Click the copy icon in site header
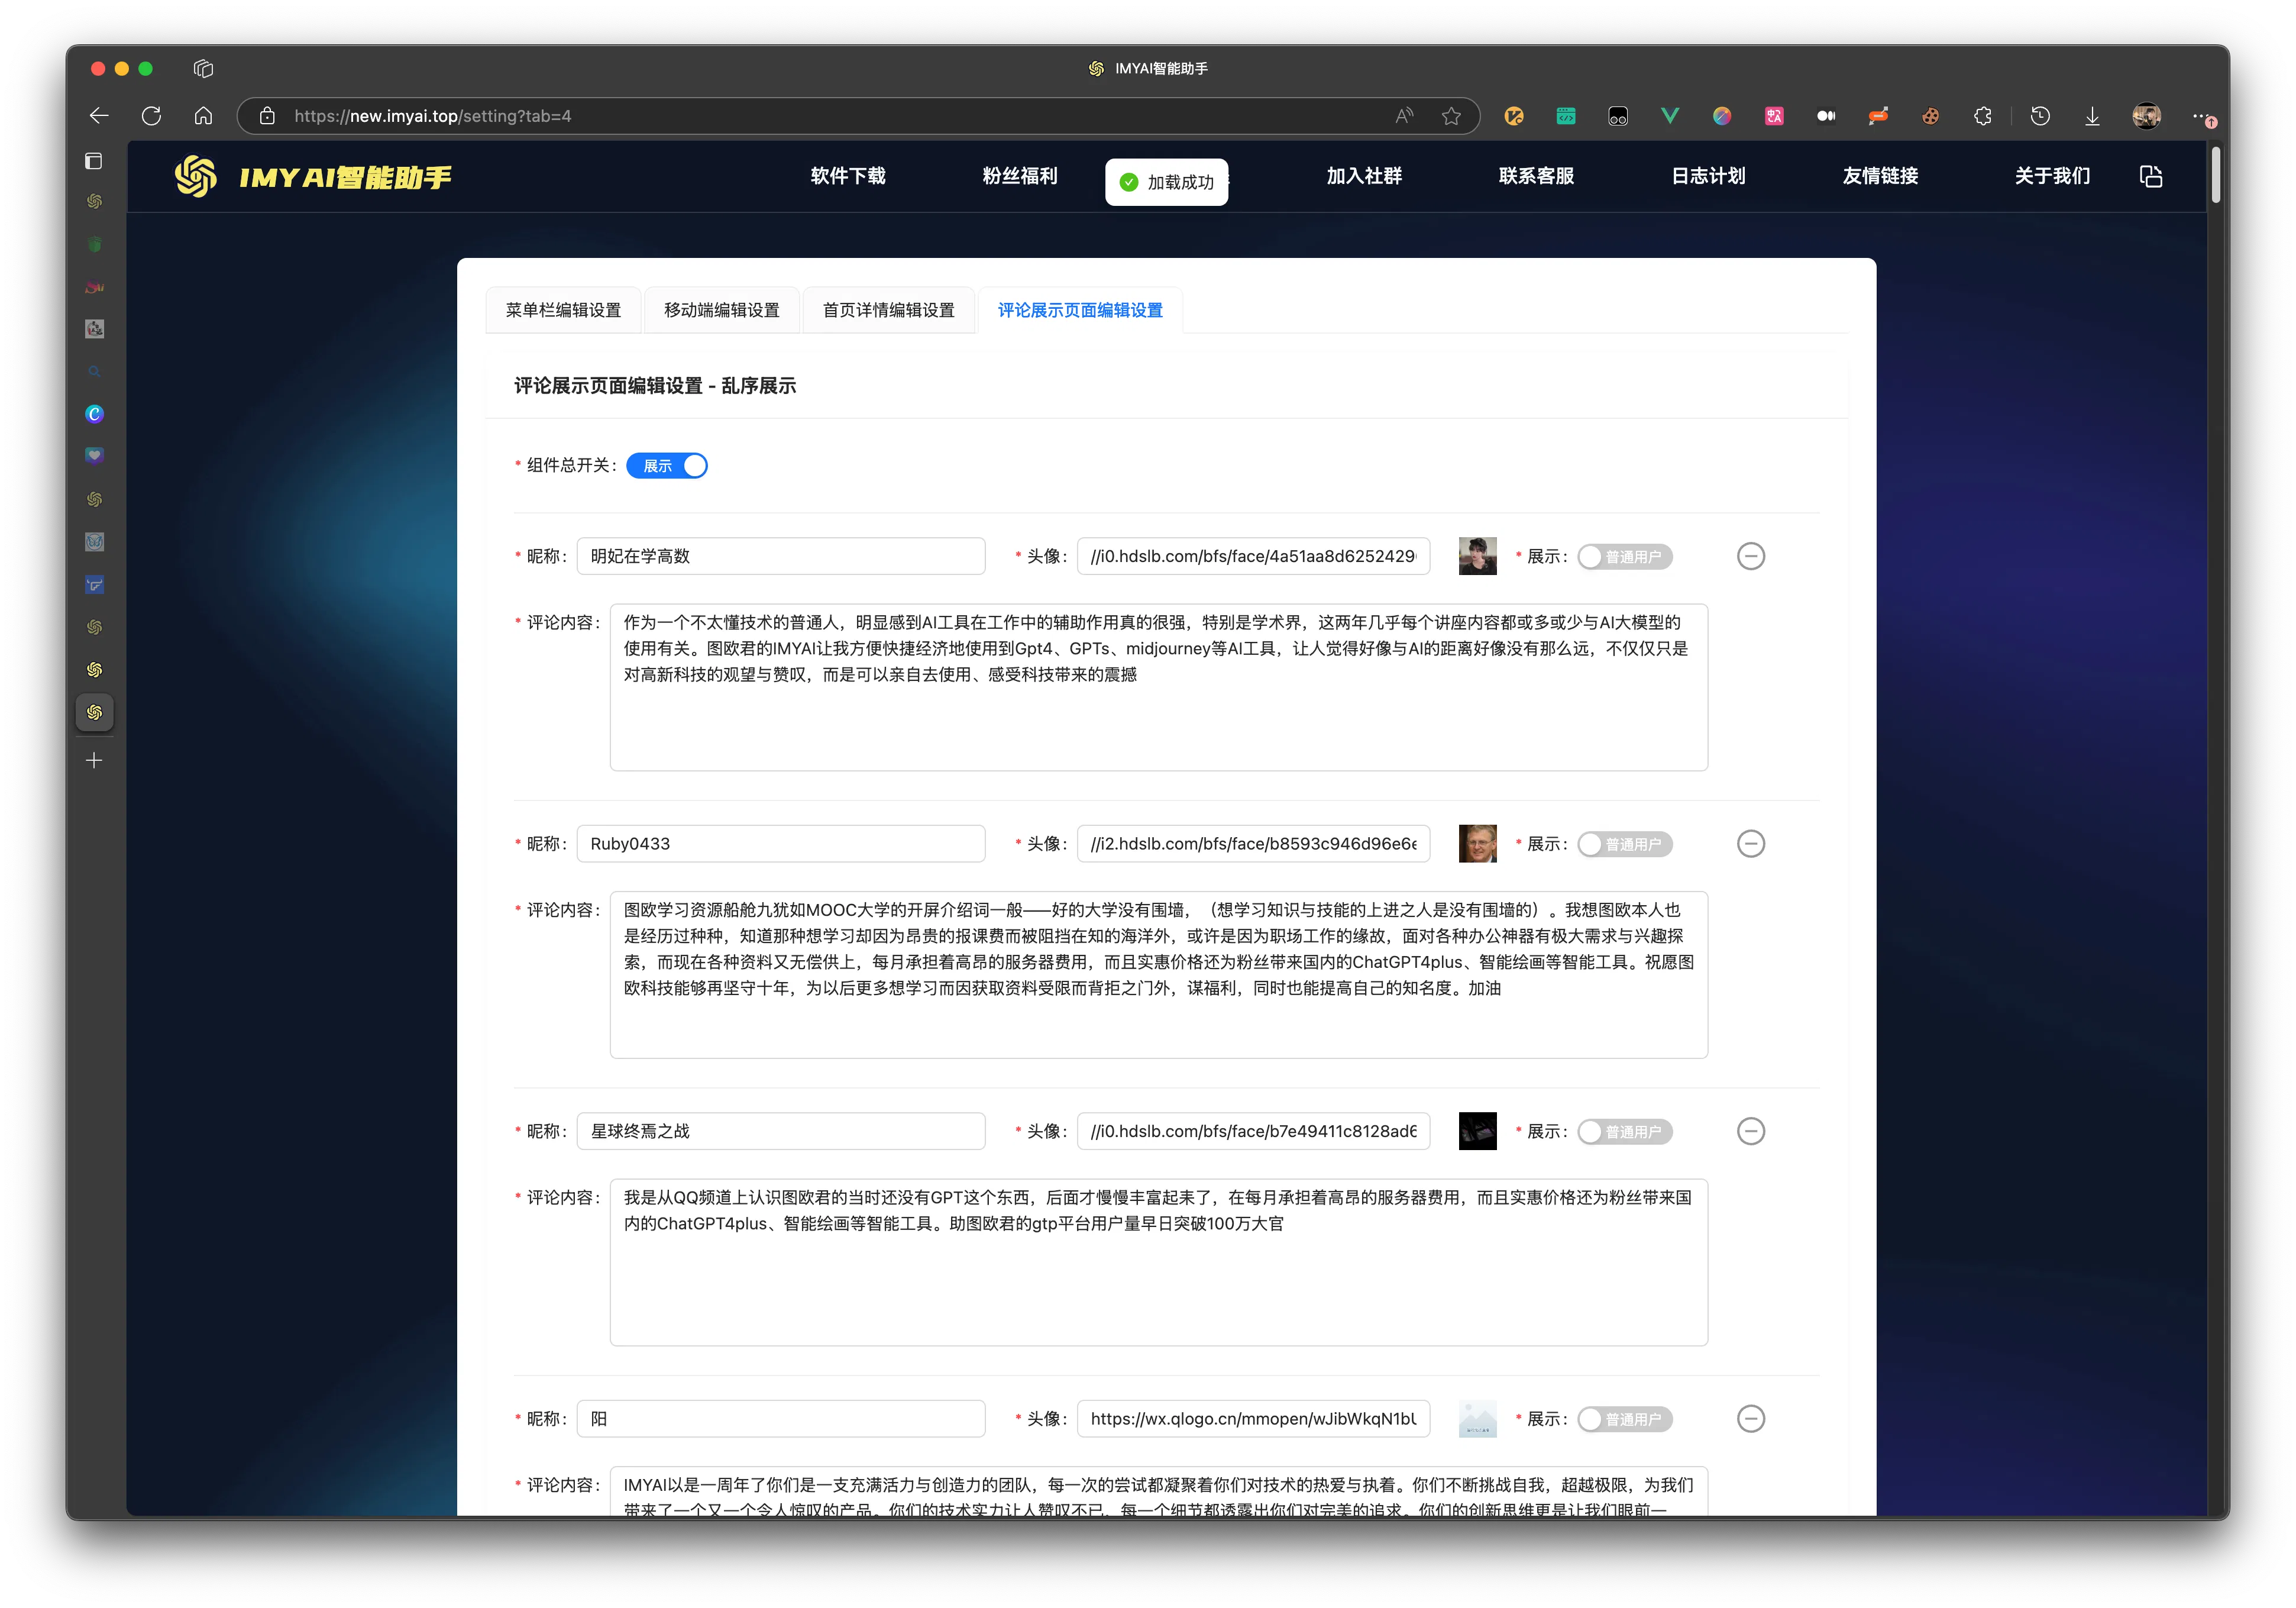This screenshot has height=1608, width=2296. (2150, 177)
